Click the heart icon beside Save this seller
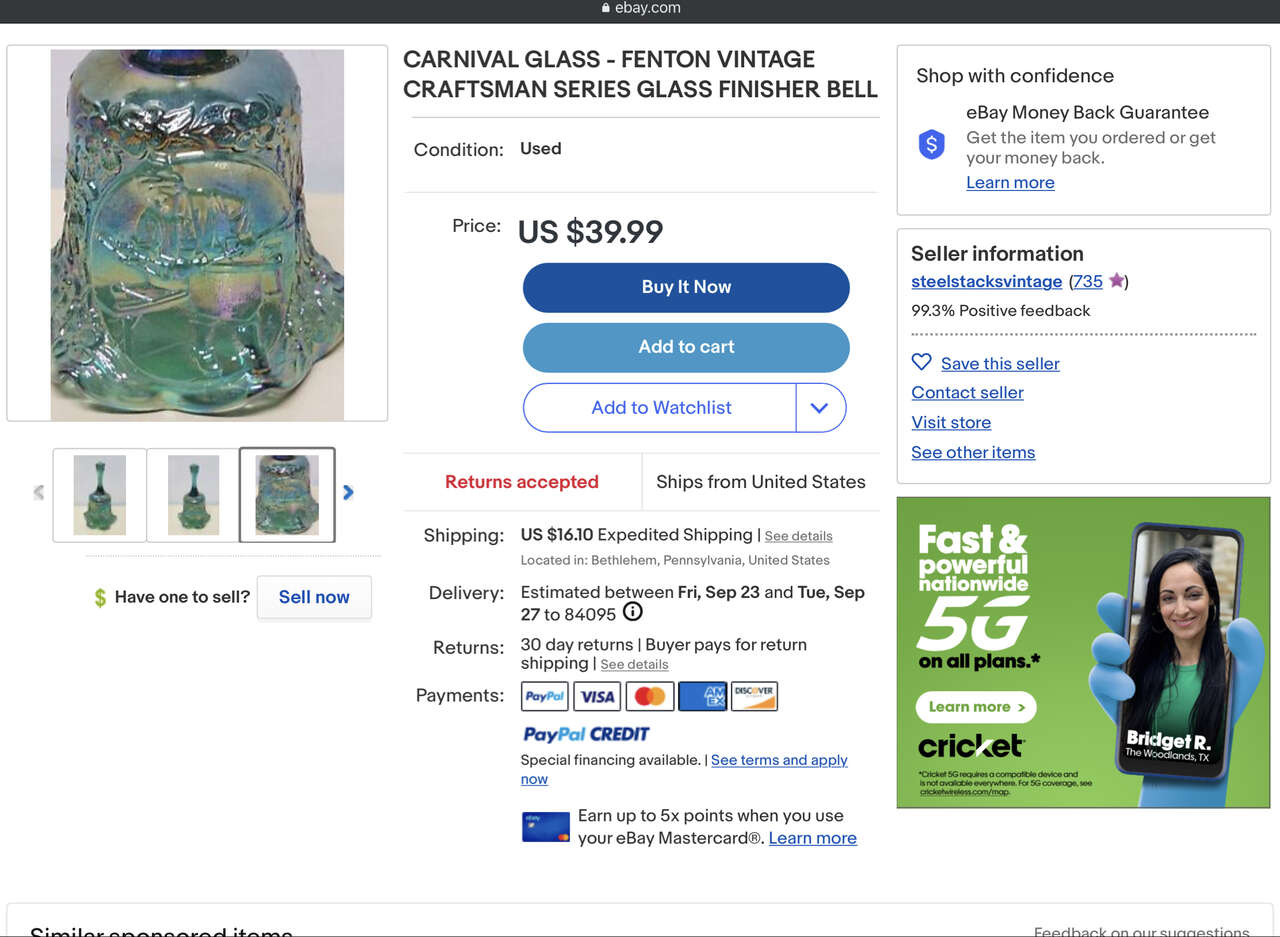The height and width of the screenshot is (937, 1280). coord(921,363)
